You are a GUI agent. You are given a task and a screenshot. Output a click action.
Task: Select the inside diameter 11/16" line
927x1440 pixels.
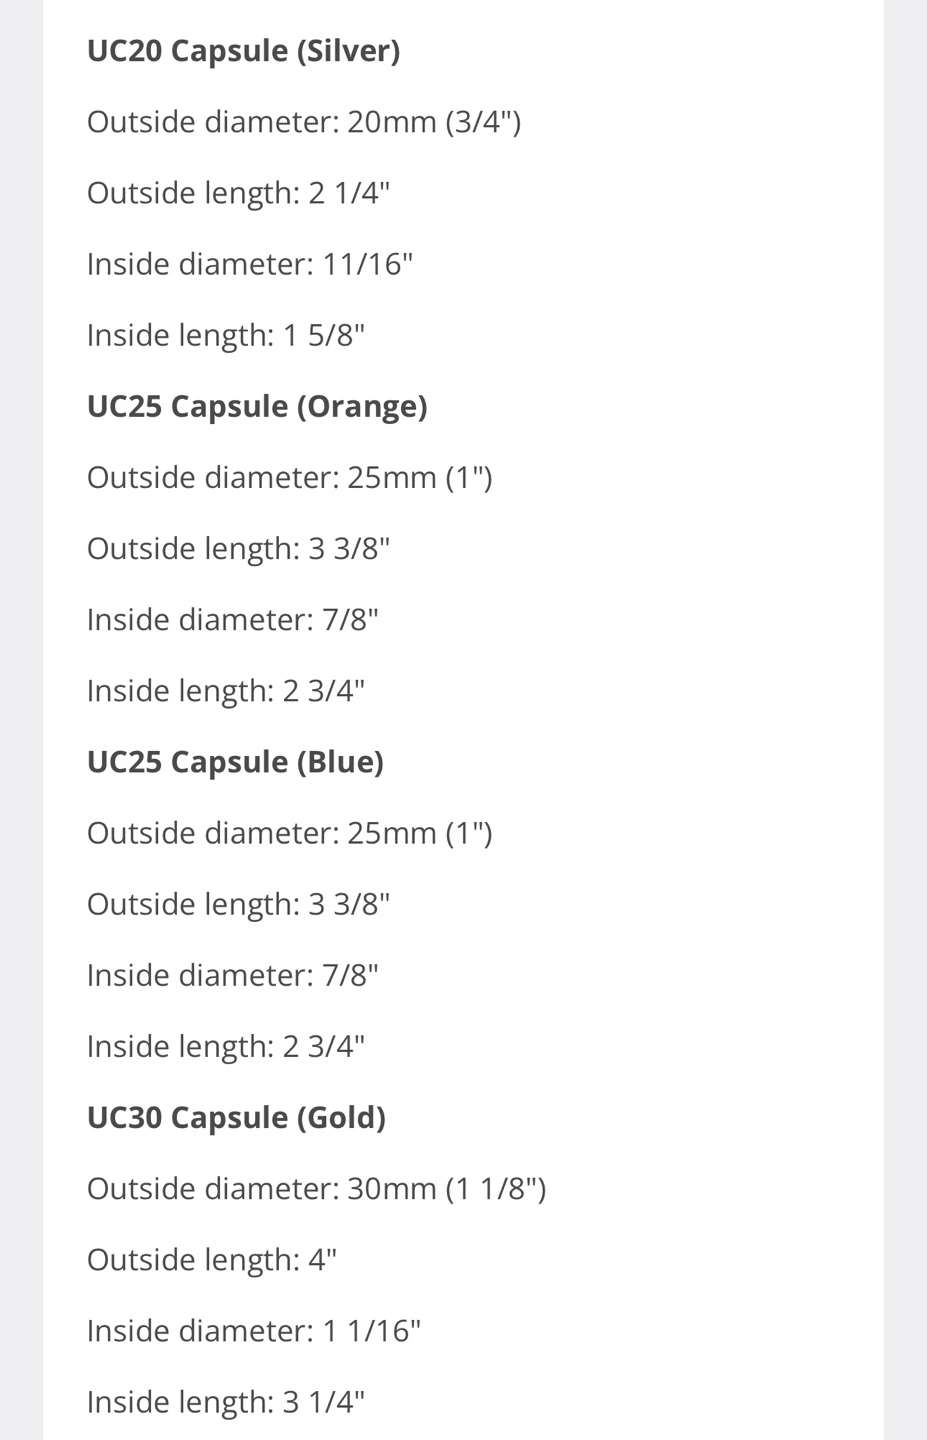pyautogui.click(x=250, y=264)
